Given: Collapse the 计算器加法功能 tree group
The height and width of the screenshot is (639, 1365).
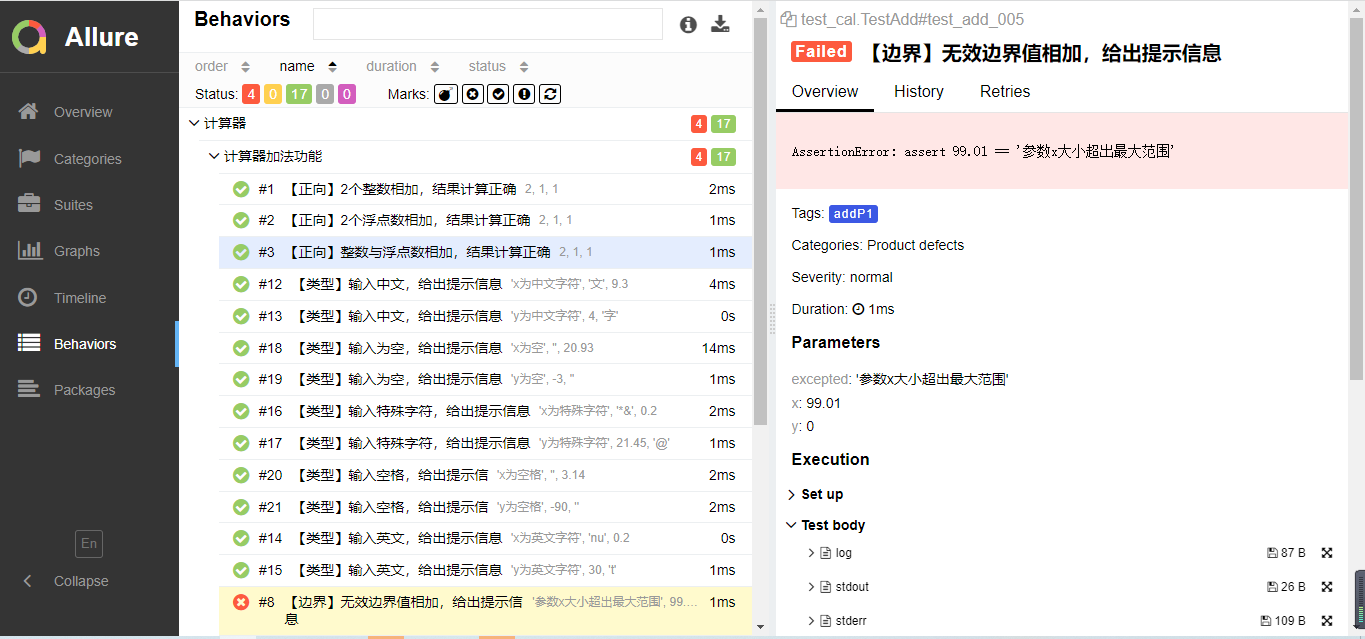Looking at the screenshot, I should click(x=214, y=156).
